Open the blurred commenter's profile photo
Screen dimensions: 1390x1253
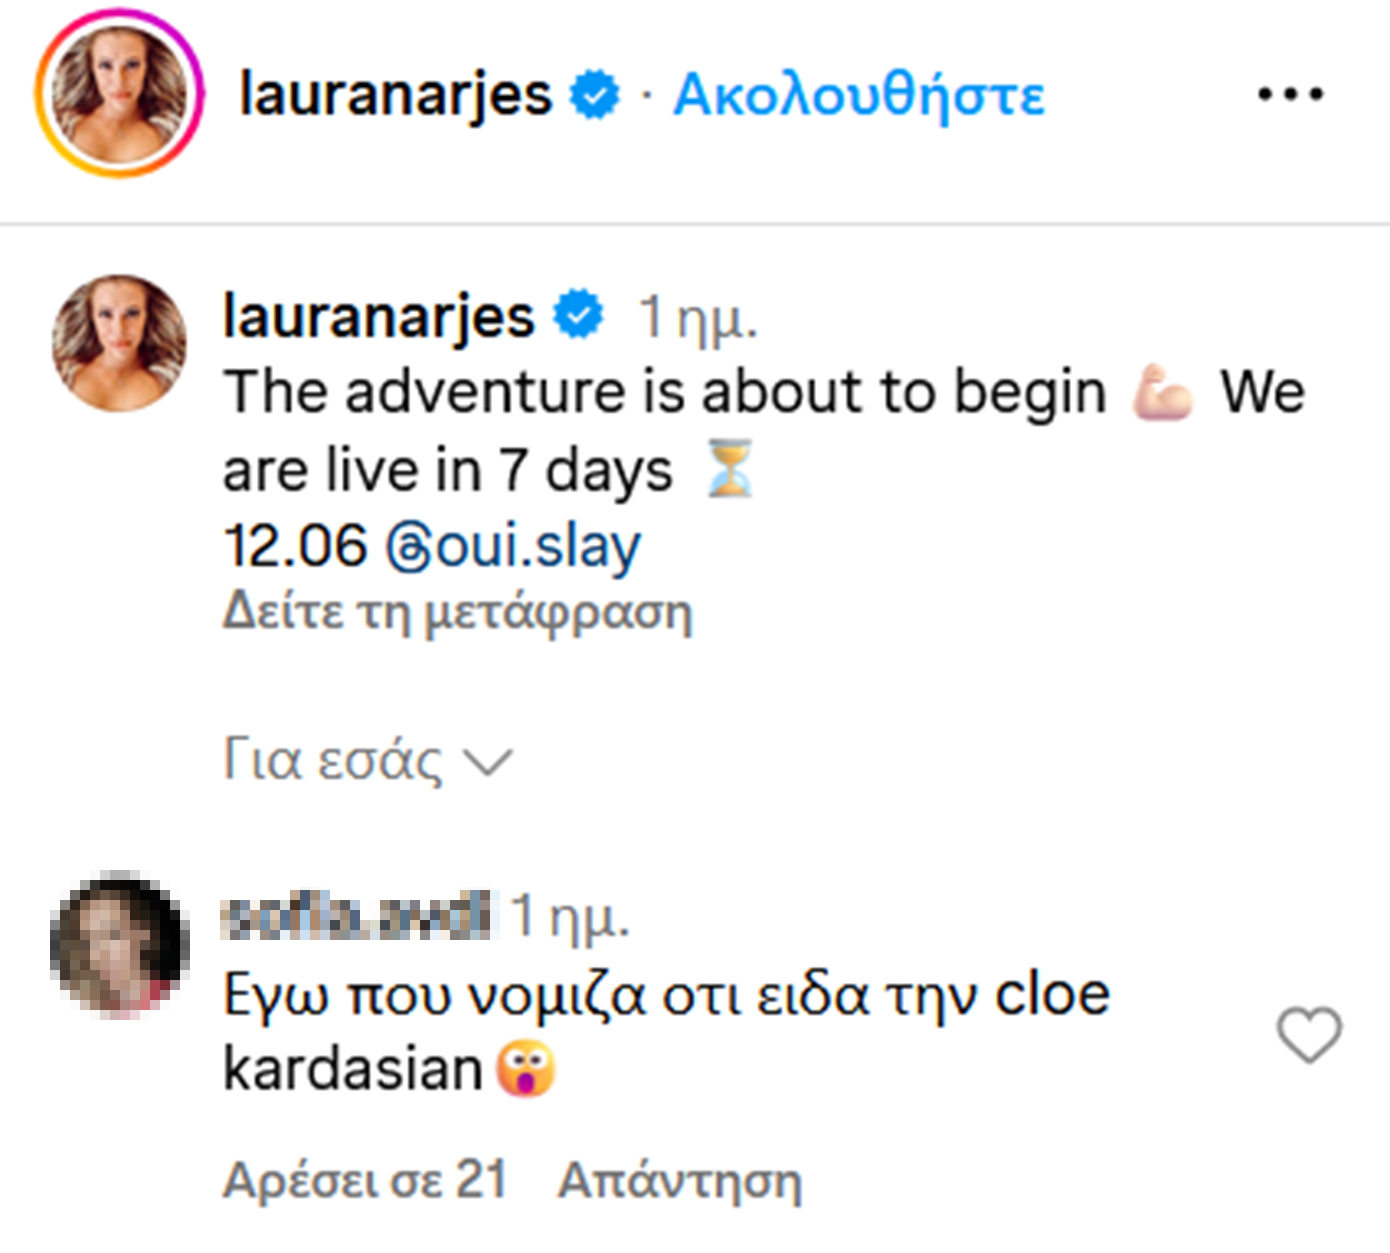click(119, 944)
